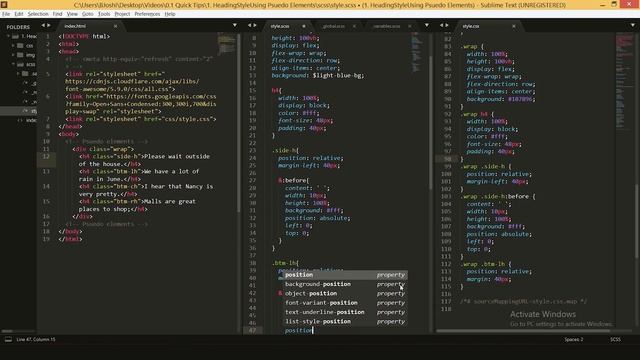
Task: Click next-tab arrow beside style.scss tab
Action: (256, 25)
